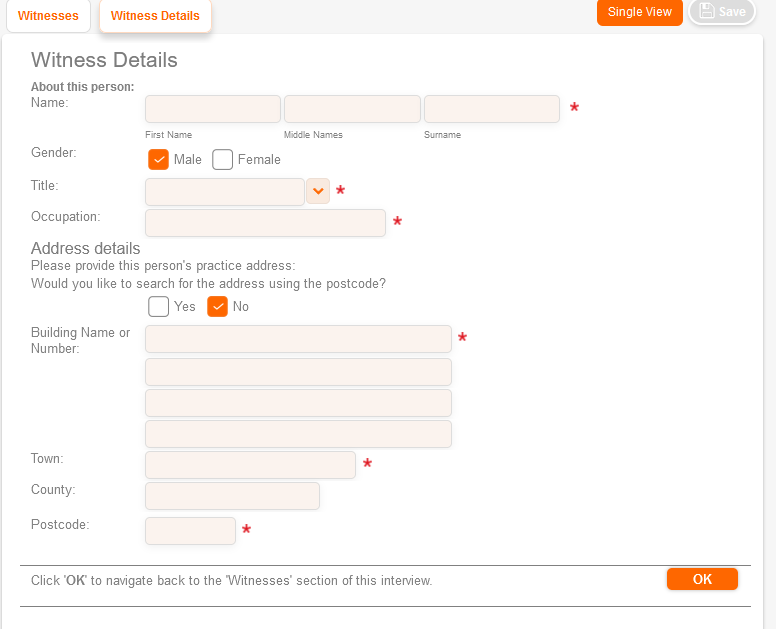Focus the Town text field

[250, 465]
